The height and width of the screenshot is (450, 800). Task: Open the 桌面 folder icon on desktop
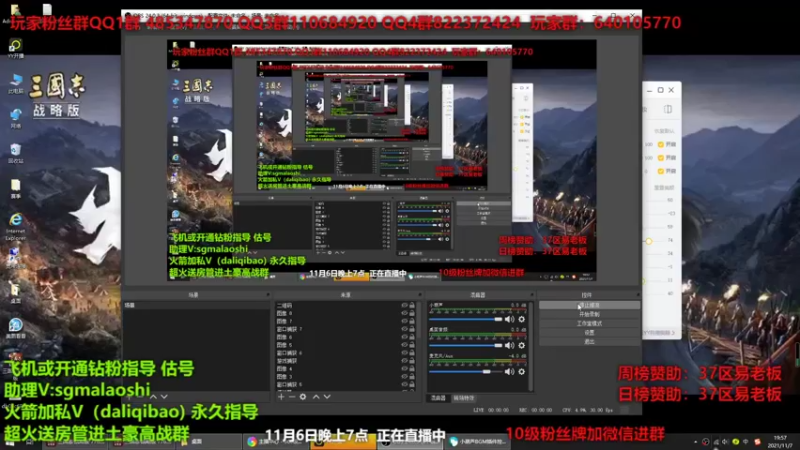[15, 292]
